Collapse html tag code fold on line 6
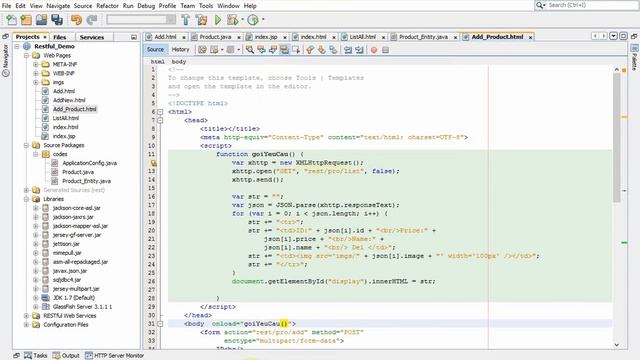This screenshot has width=640, height=360. pos(160,112)
